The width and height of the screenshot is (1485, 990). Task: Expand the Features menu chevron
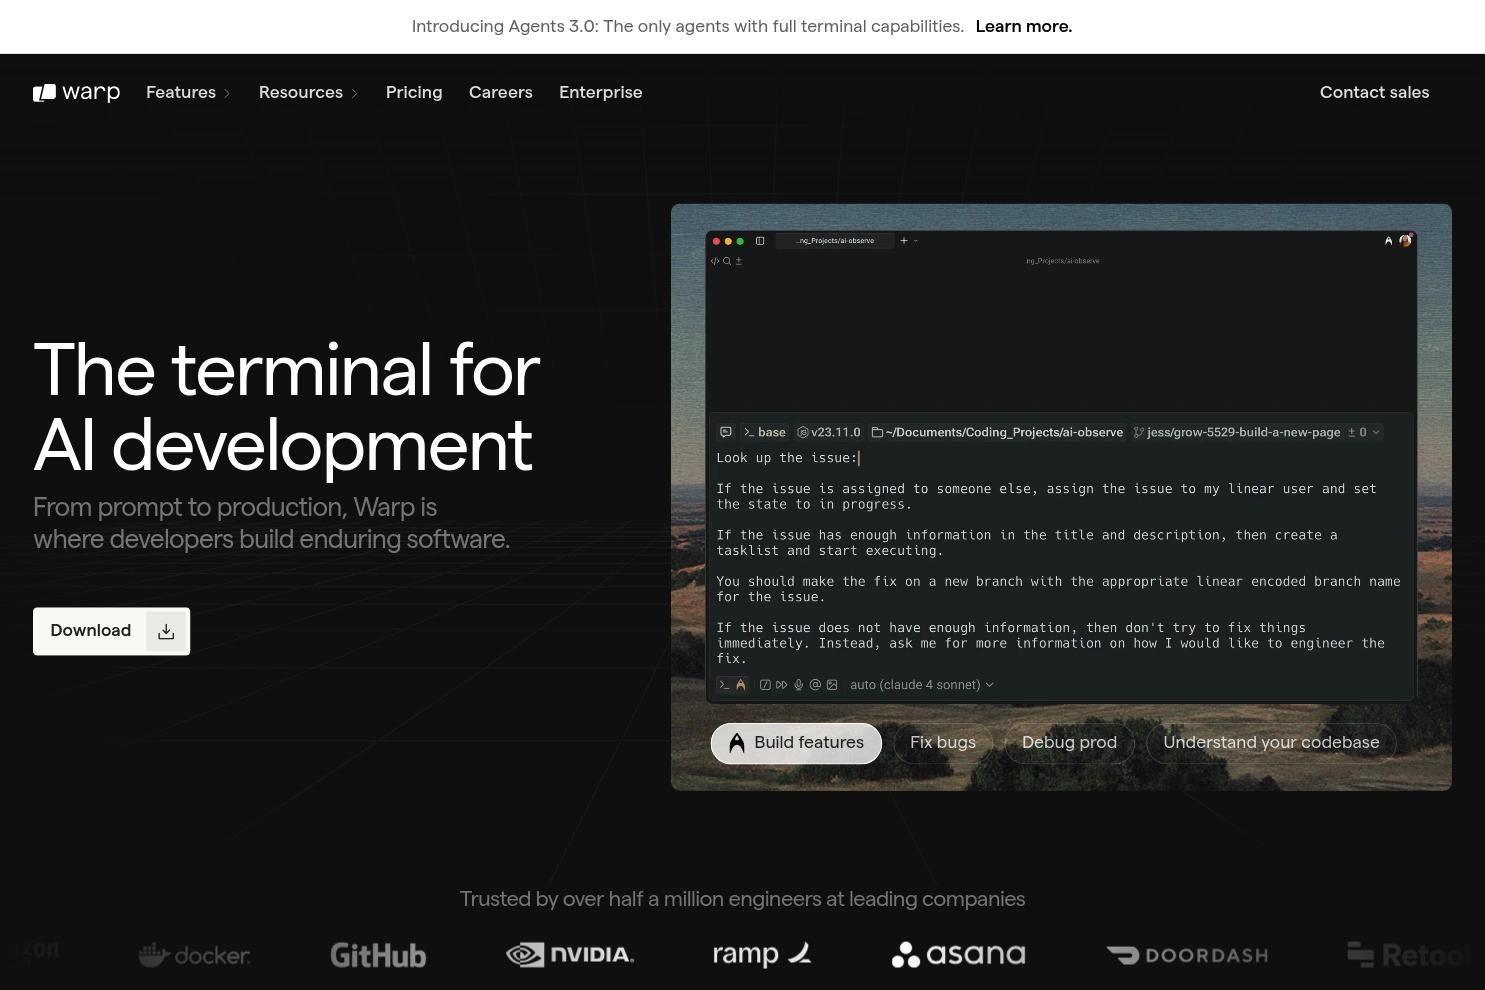tap(227, 93)
